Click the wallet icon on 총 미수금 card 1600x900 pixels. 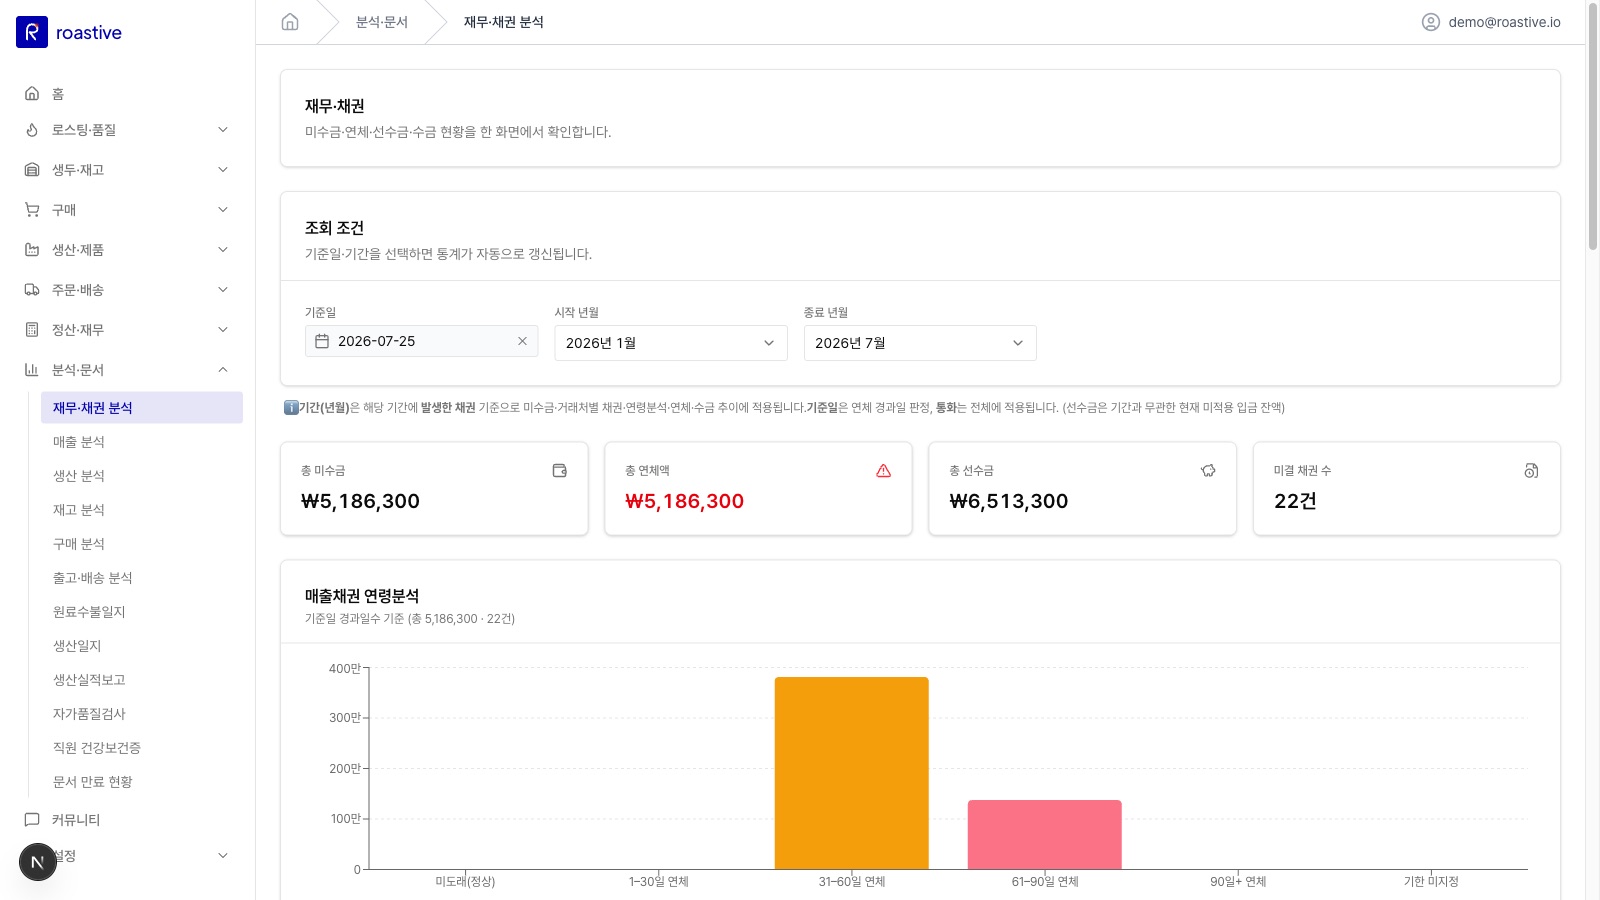click(x=560, y=471)
